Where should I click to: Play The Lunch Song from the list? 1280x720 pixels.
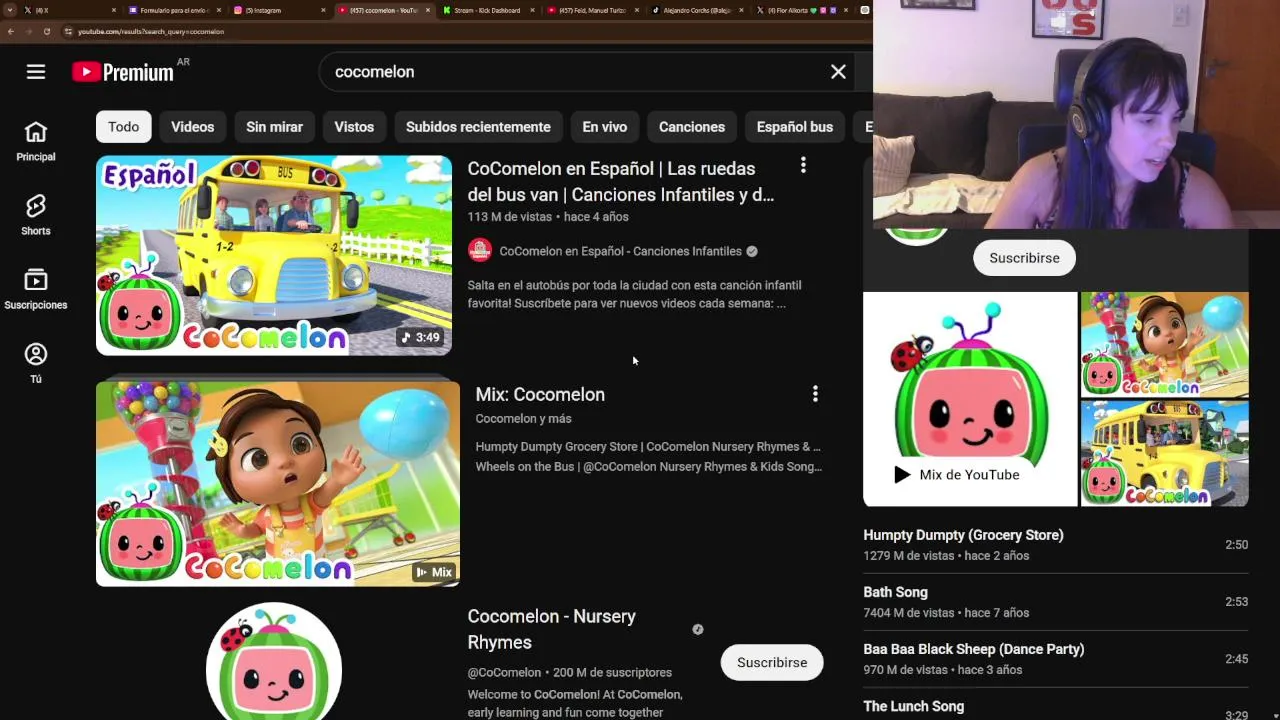pos(1055,706)
